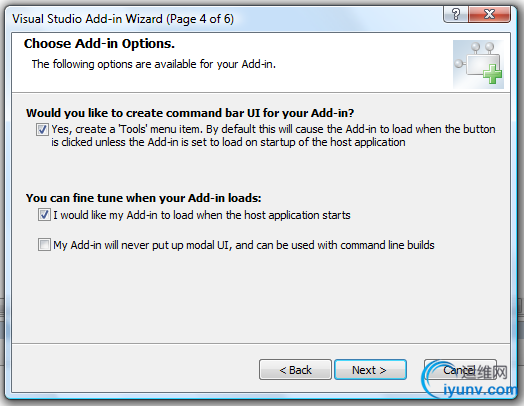Image resolution: width=524 pixels, height=406 pixels.
Task: Click the green plus symbol on wizard graphic
Action: (x=492, y=74)
